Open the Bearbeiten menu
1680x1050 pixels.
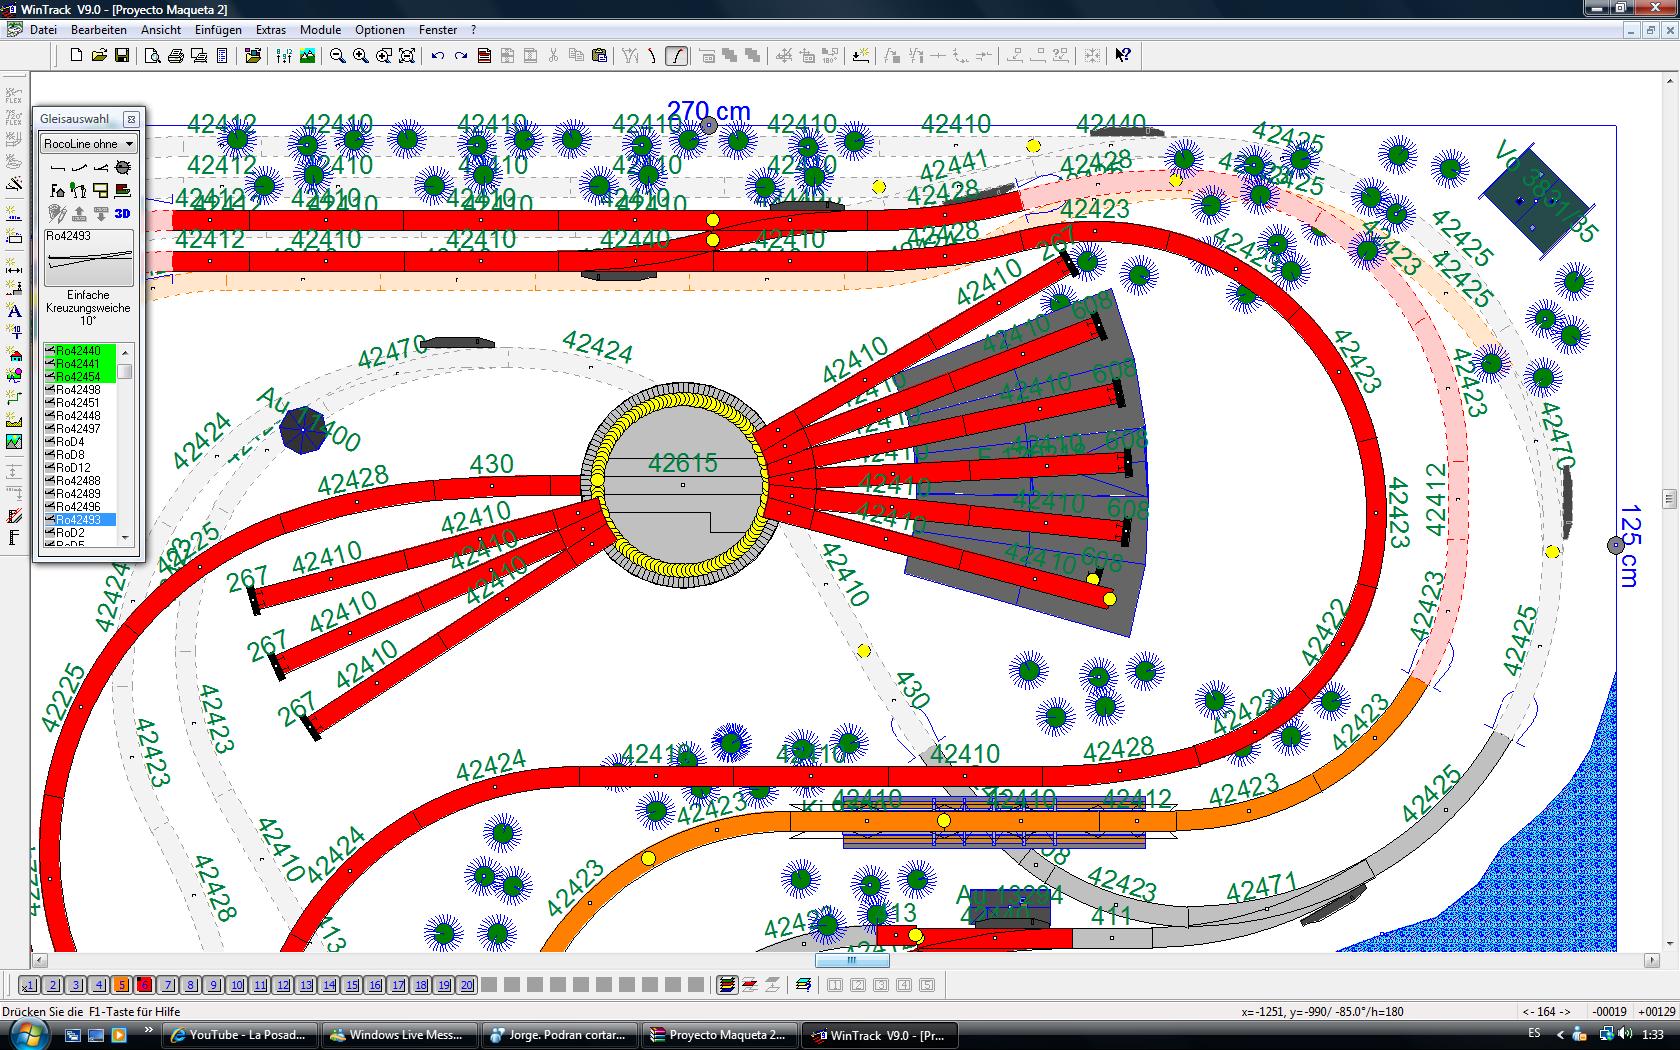click(x=98, y=30)
